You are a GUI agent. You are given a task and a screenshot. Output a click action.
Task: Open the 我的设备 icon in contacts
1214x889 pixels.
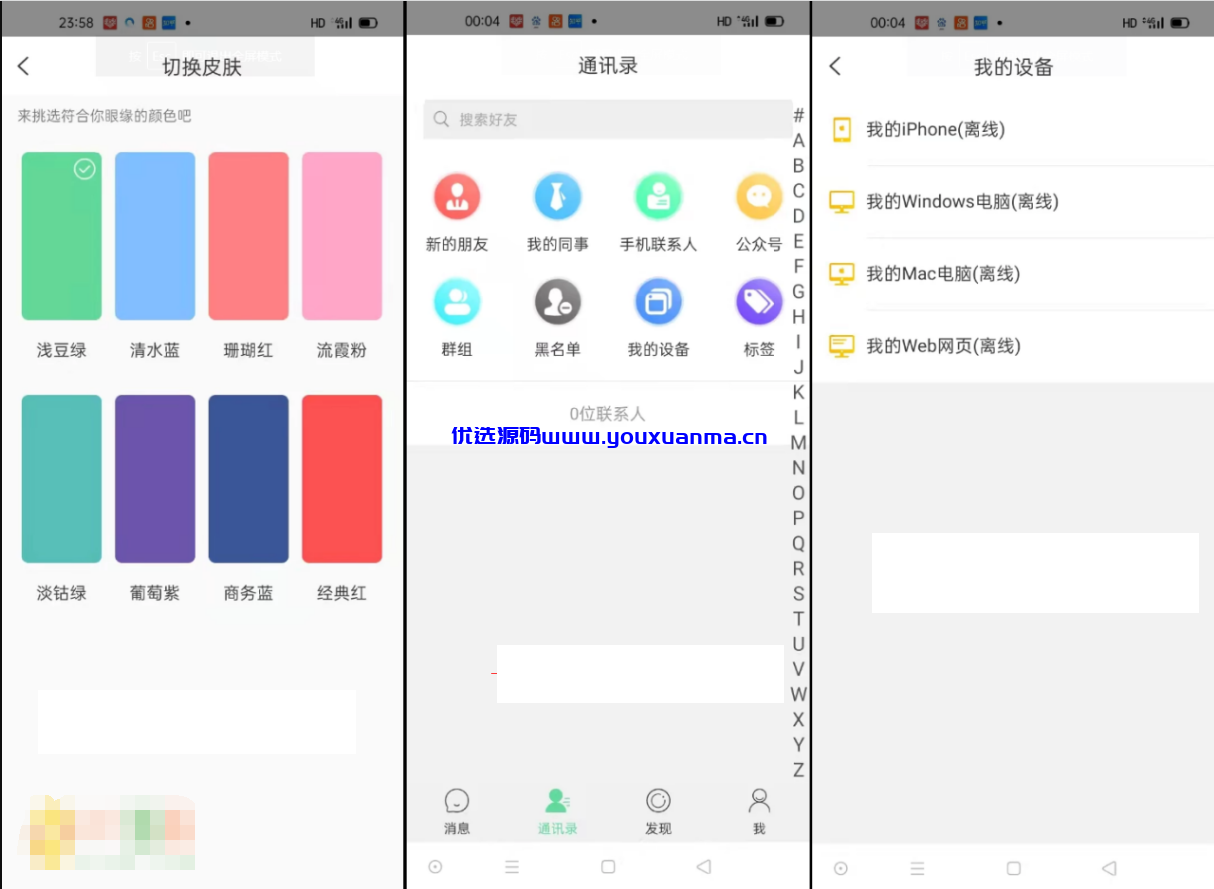pos(658,302)
